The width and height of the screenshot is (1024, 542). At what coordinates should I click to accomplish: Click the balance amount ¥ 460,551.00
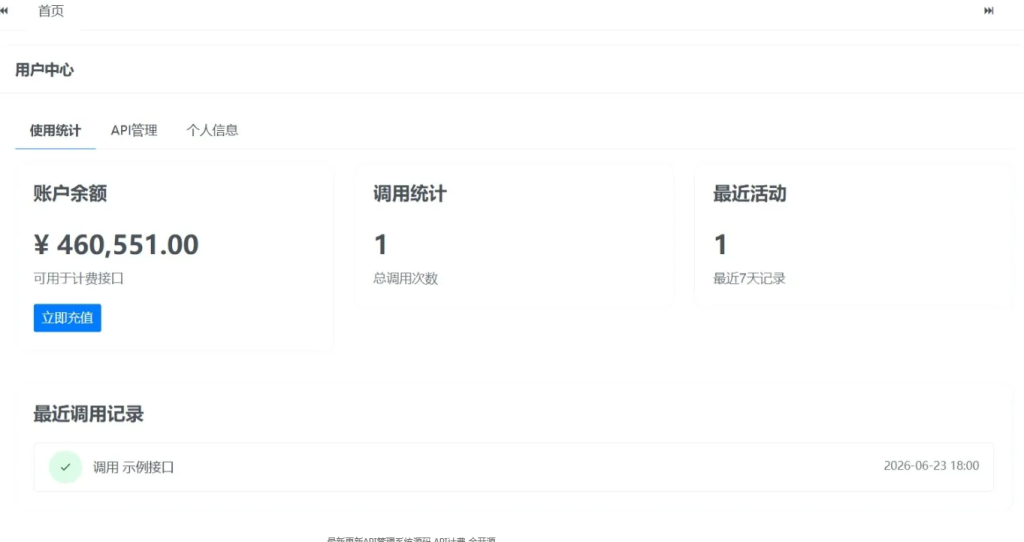[116, 245]
